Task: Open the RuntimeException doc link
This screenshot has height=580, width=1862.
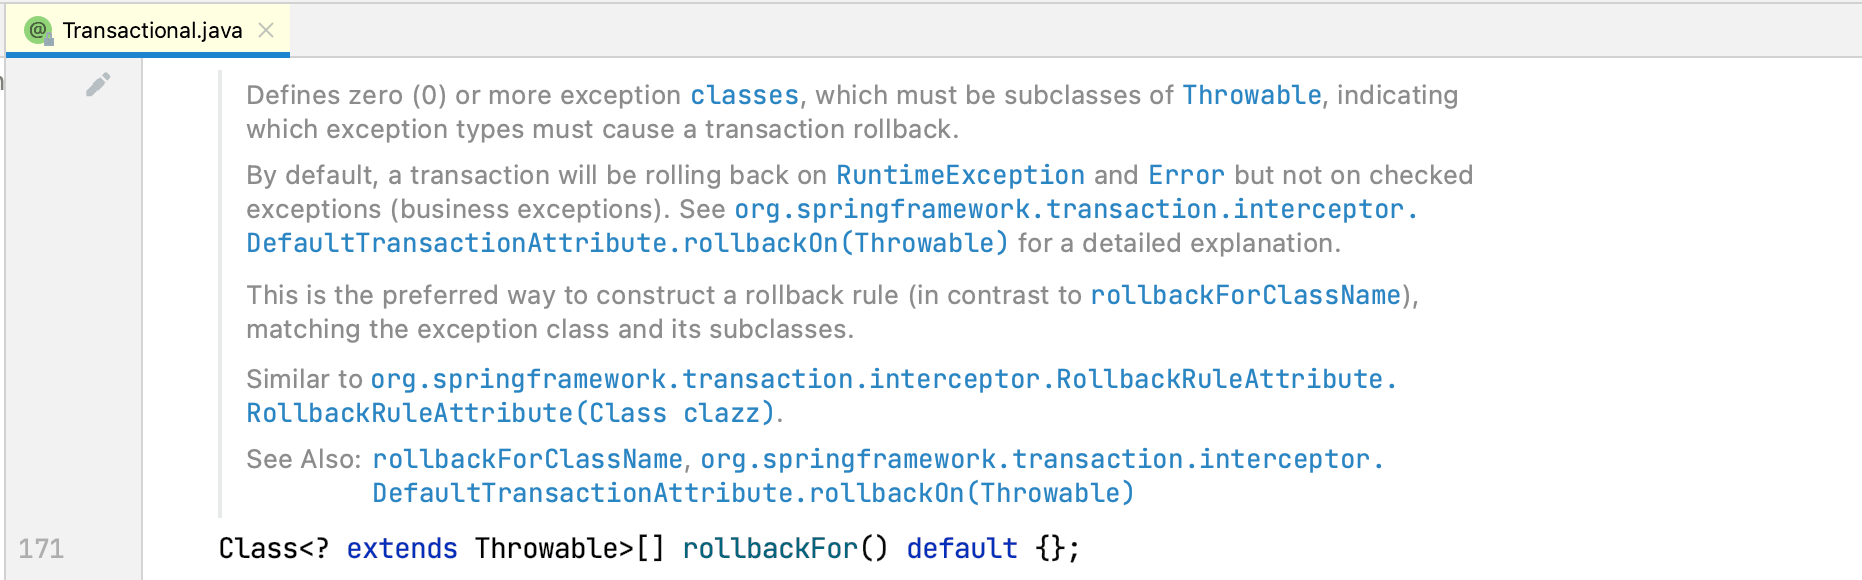Action: click(x=960, y=175)
